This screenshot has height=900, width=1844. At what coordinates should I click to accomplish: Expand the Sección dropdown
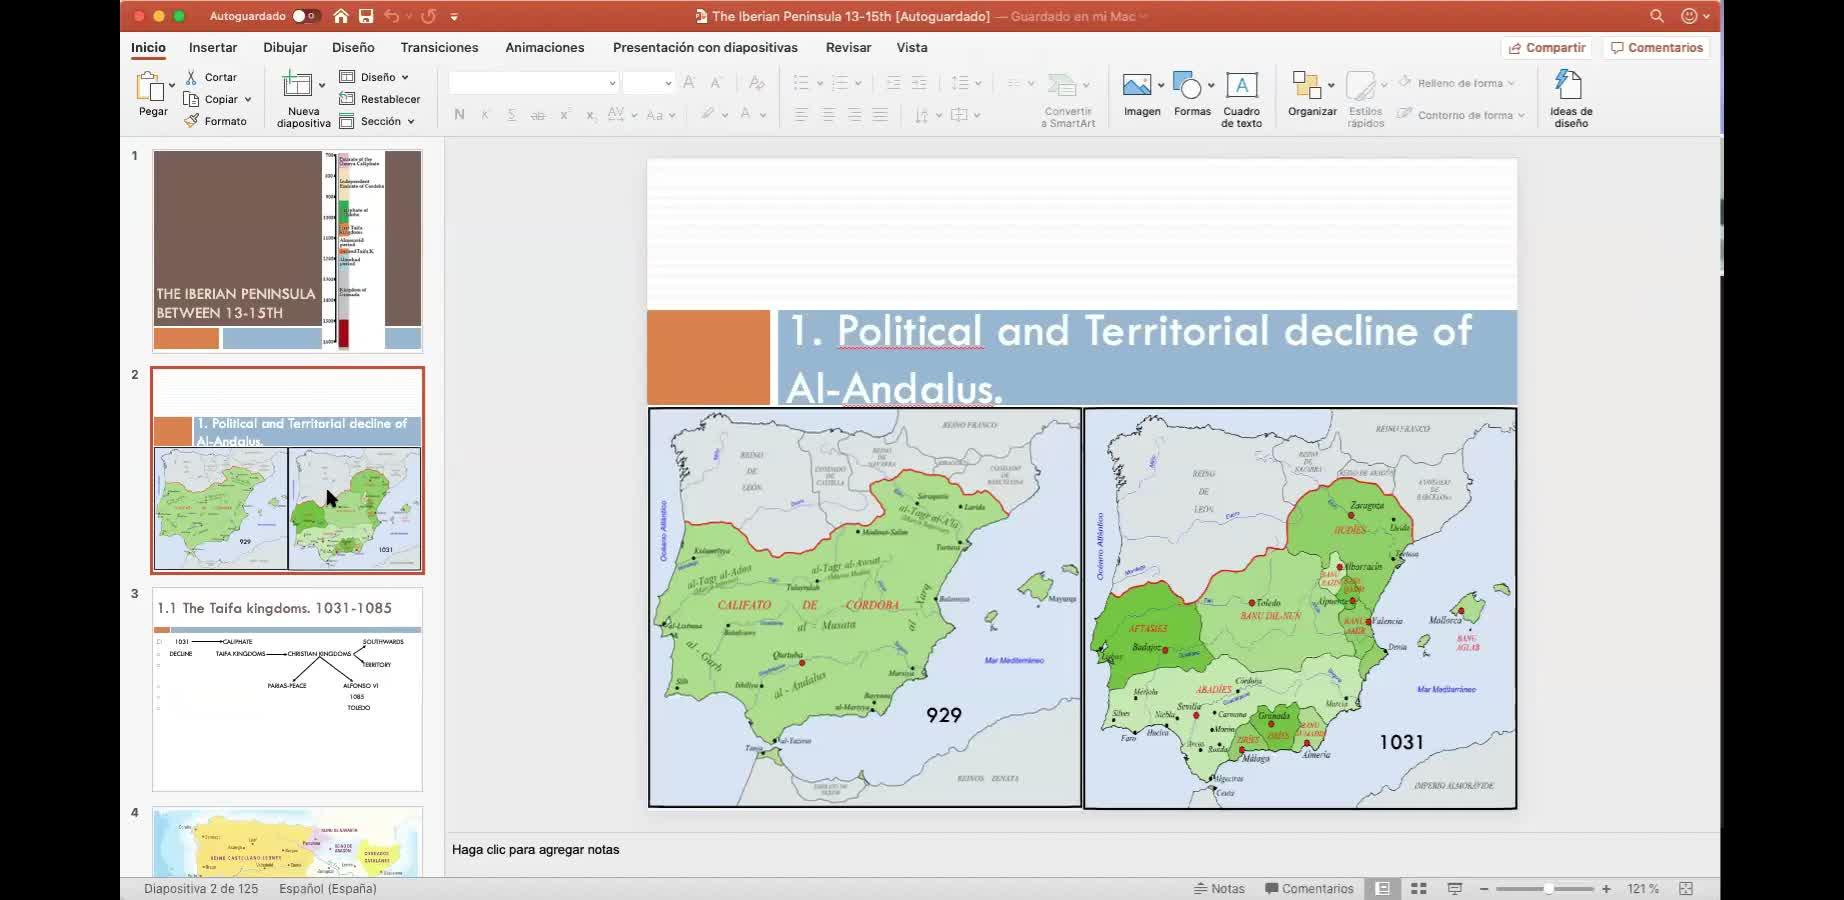410,121
